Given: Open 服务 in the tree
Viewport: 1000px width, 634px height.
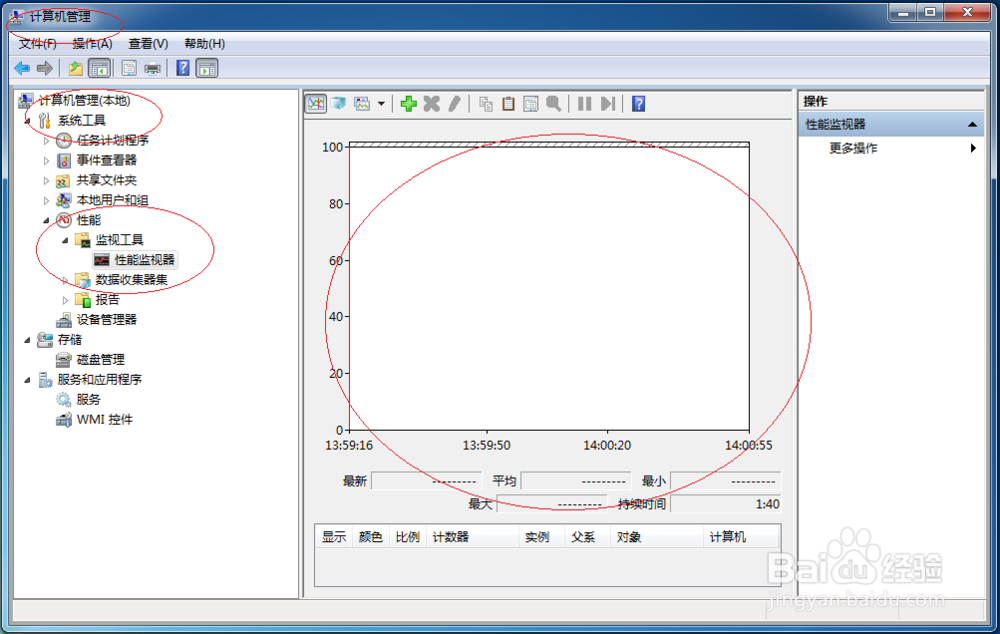Looking at the screenshot, I should pyautogui.click(x=88, y=399).
